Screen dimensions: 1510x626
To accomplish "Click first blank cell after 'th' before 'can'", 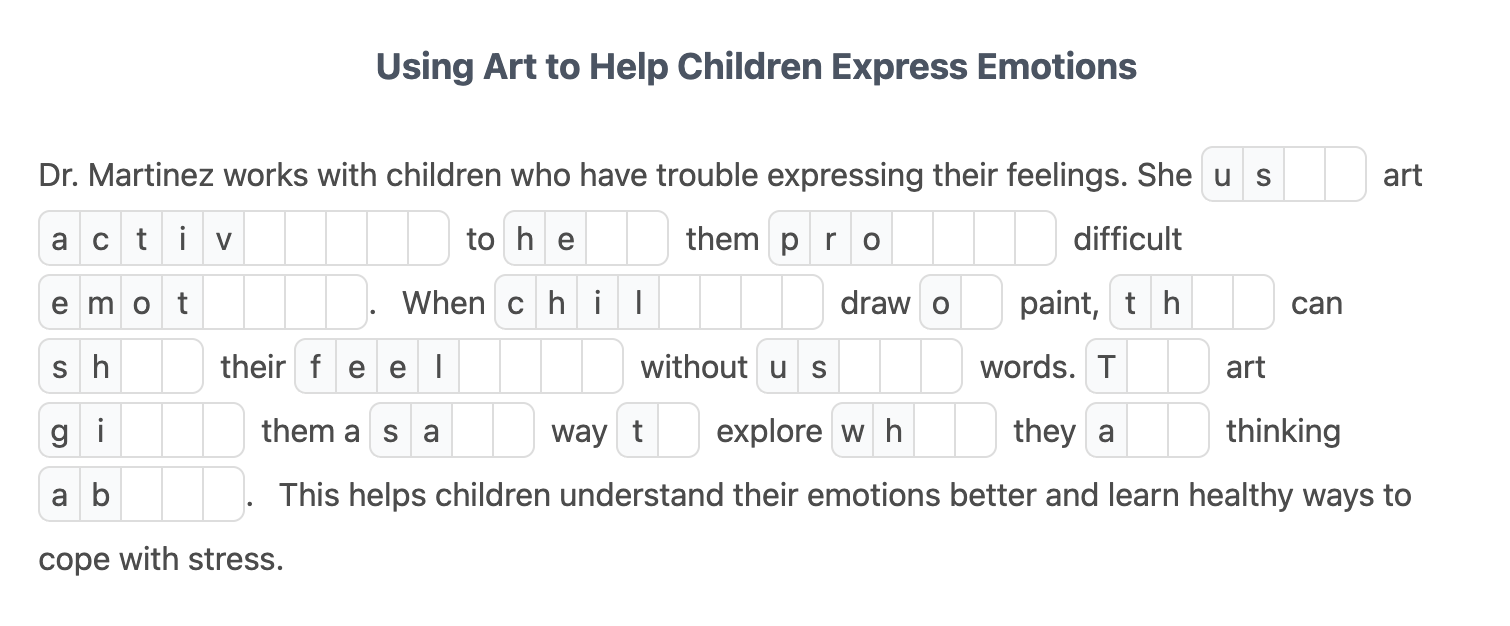I will coord(1211,303).
